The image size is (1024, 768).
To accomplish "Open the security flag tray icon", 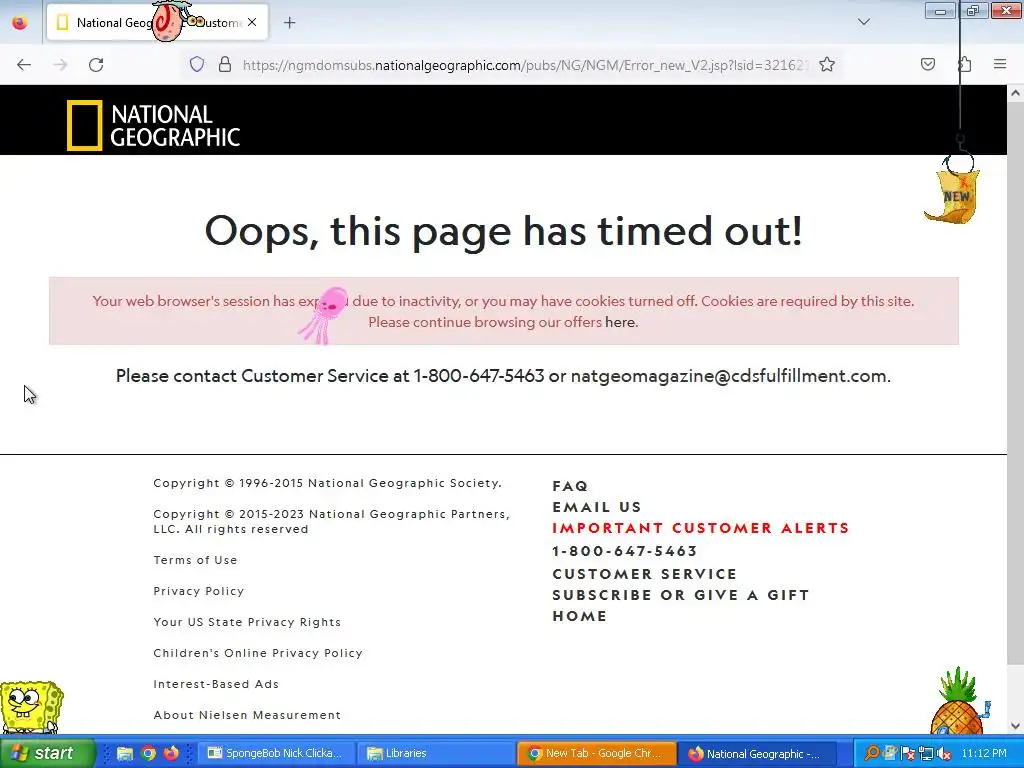I will [x=907, y=754].
